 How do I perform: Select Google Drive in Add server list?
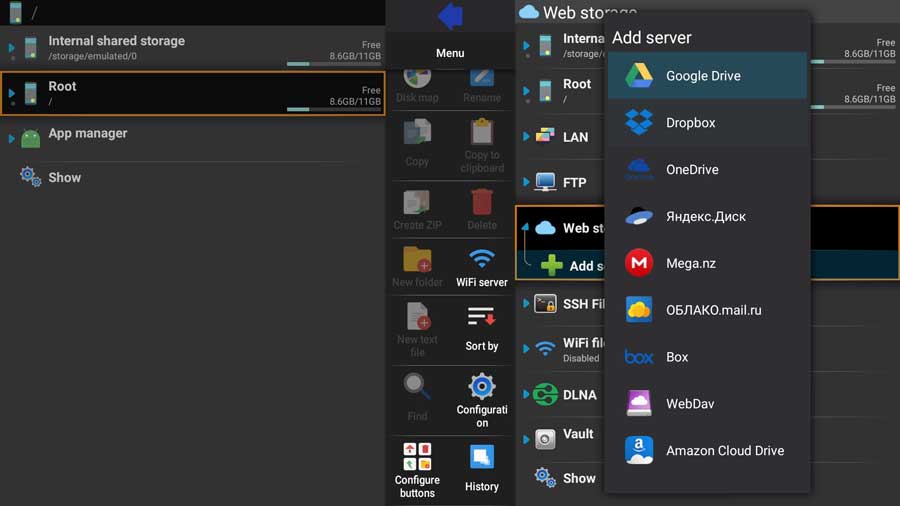707,76
